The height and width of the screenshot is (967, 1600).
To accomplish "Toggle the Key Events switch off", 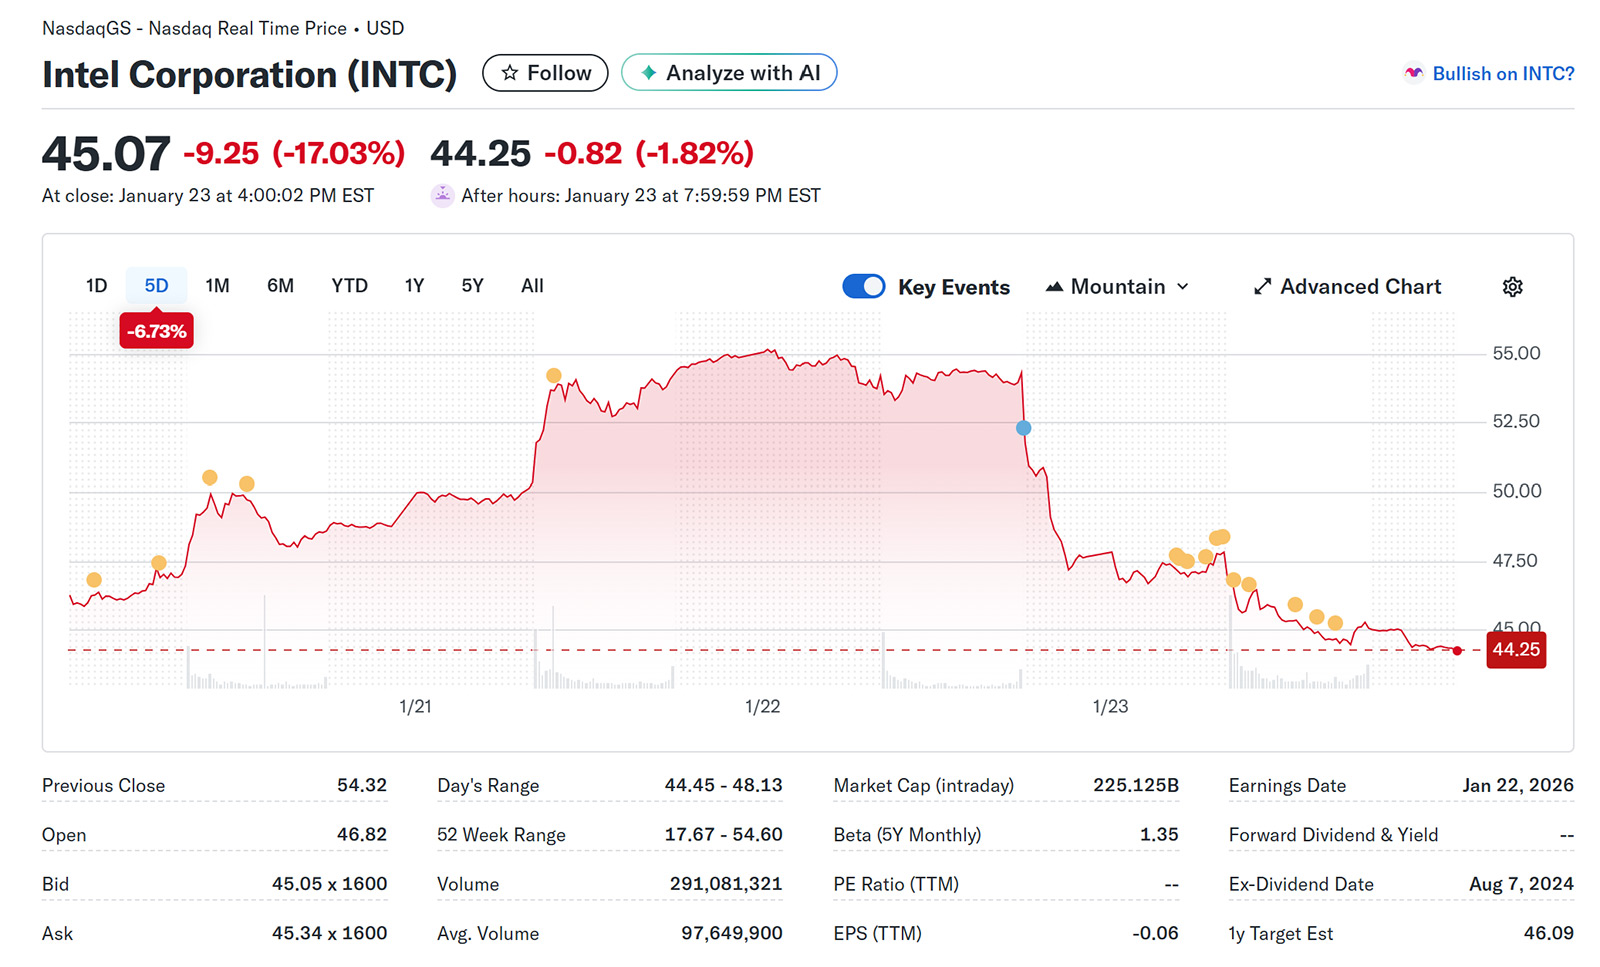I will pyautogui.click(x=863, y=287).
